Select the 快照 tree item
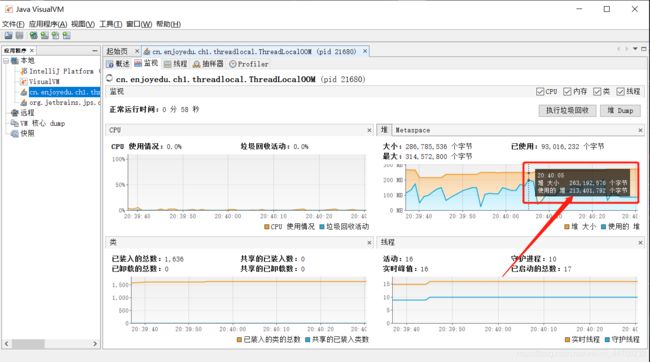Viewport: 650px width, 362px height. 27,133
